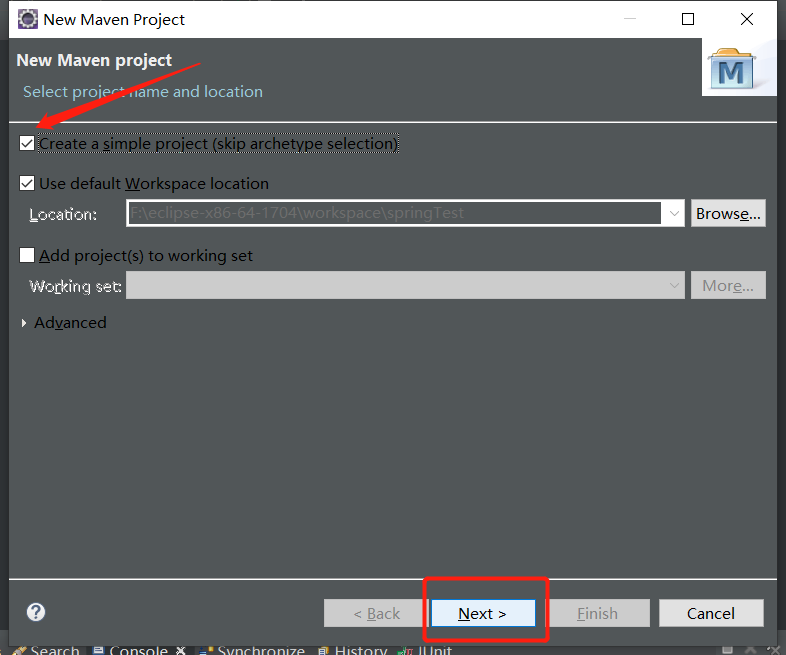
Task: Close the dialog with the X button
Action: pyautogui.click(x=746, y=19)
